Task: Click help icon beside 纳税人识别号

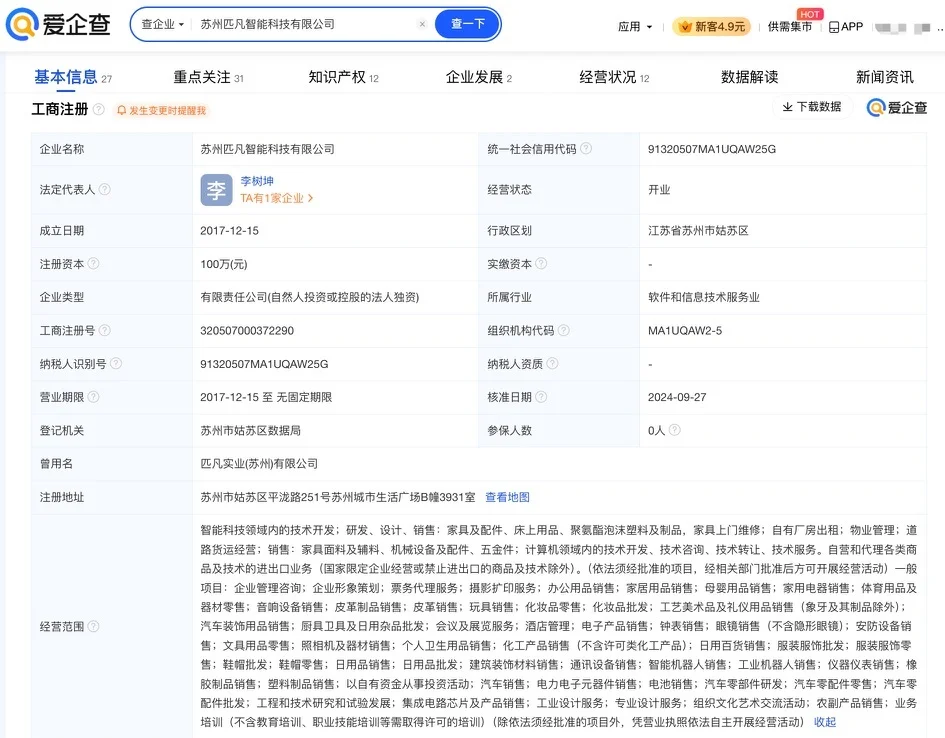Action: point(116,363)
